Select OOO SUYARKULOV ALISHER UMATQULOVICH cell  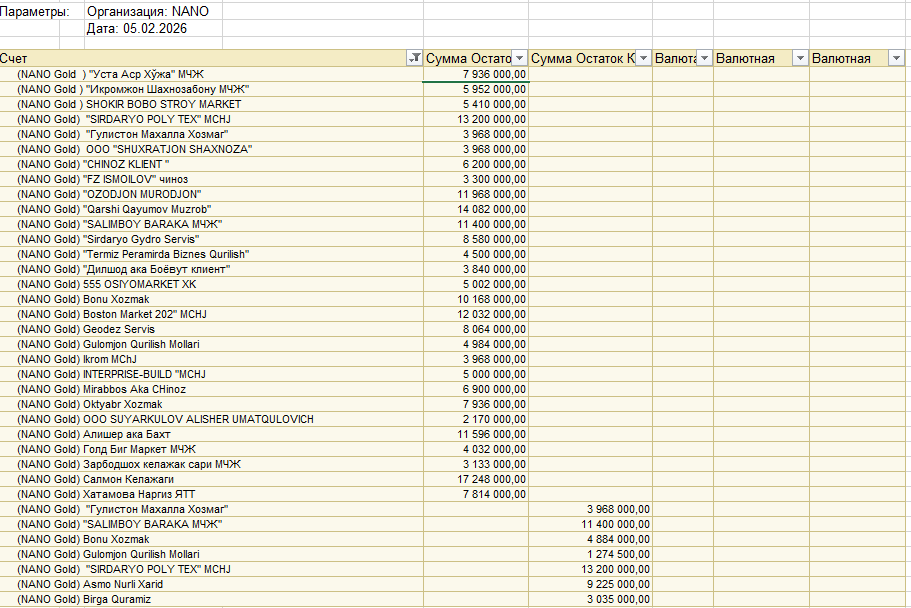[211, 420]
